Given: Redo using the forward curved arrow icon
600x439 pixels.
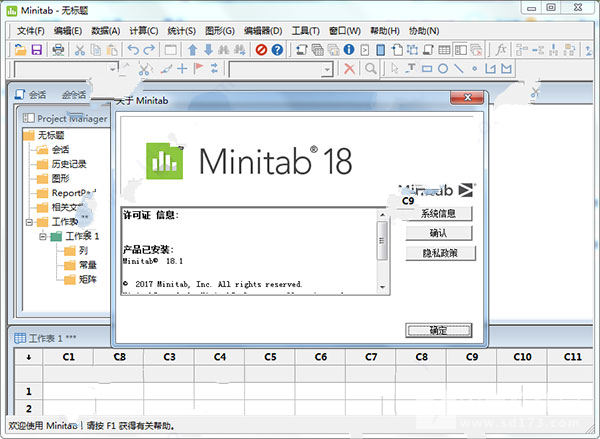Looking at the screenshot, I should tap(149, 50).
